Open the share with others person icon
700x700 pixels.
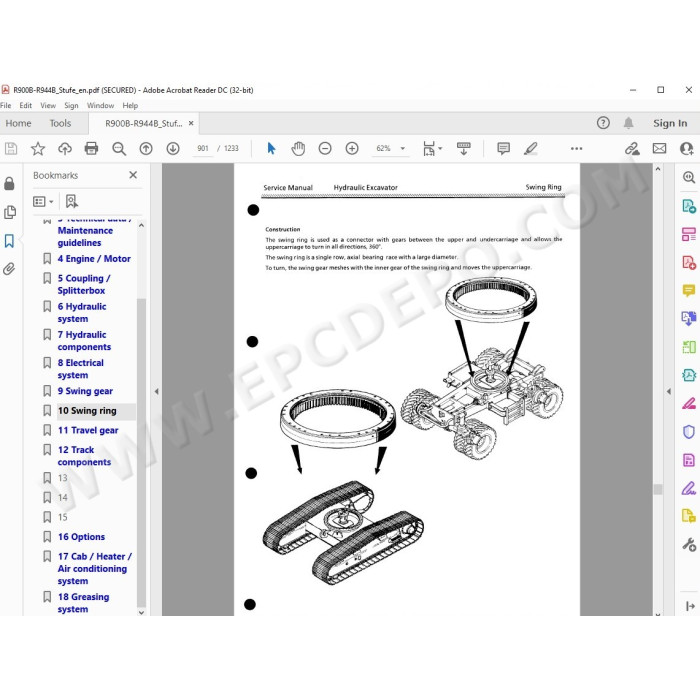(687, 148)
